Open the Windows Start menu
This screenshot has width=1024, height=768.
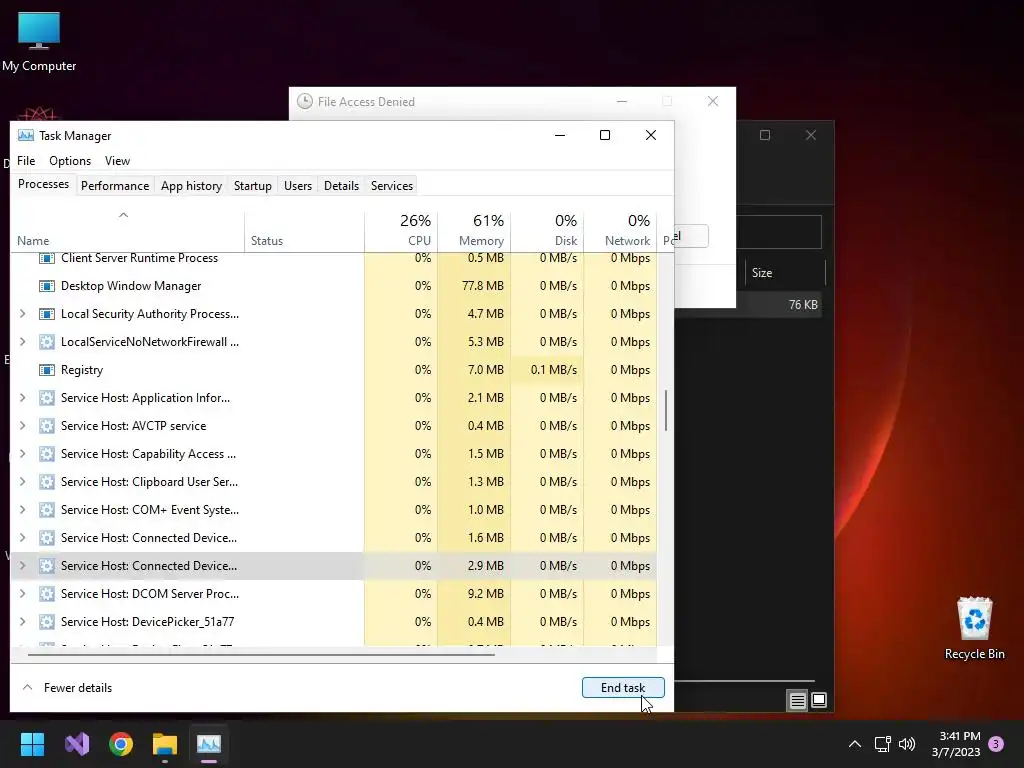click(32, 744)
